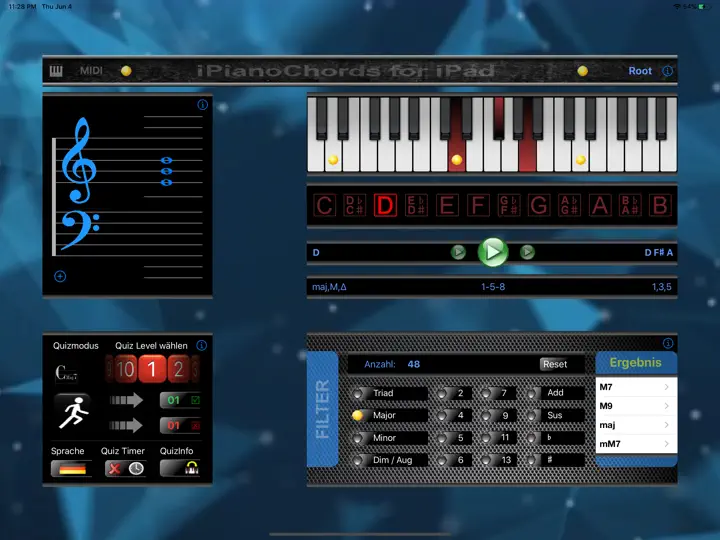Click small play button left of main play
The width and height of the screenshot is (720, 540).
point(458,252)
